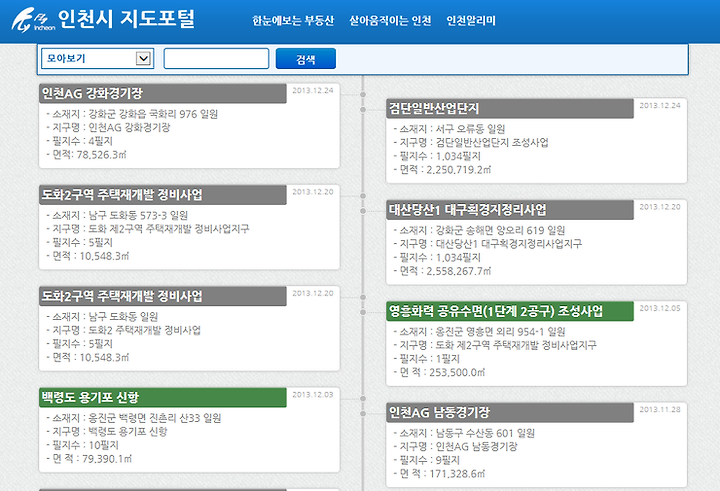Click the search text input field
The height and width of the screenshot is (491, 720).
[216, 59]
